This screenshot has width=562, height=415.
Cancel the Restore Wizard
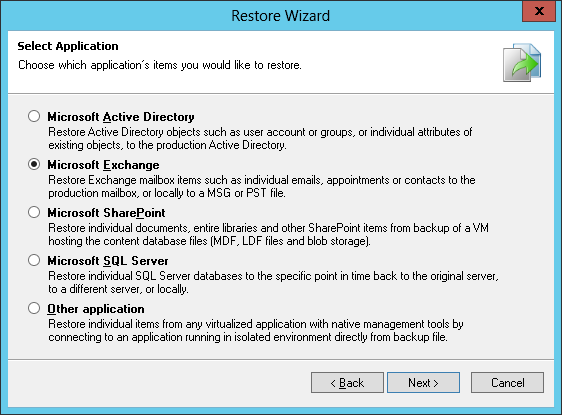coord(507,382)
